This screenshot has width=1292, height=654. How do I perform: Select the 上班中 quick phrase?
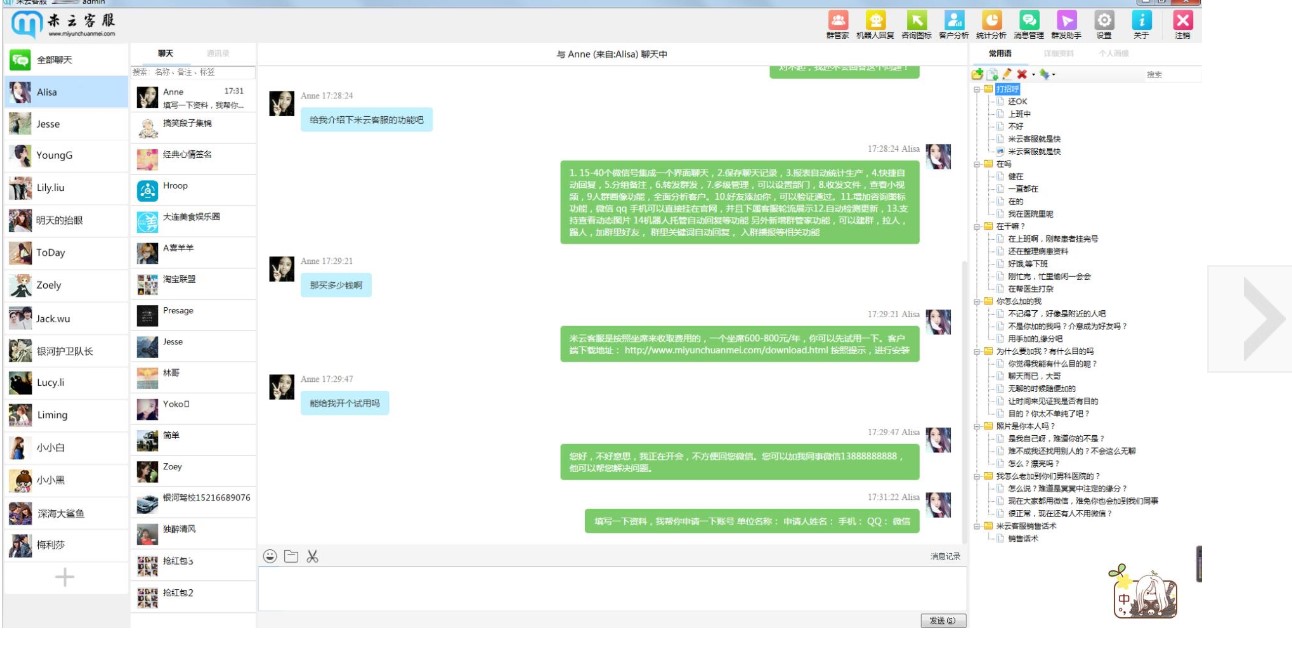pos(1019,114)
